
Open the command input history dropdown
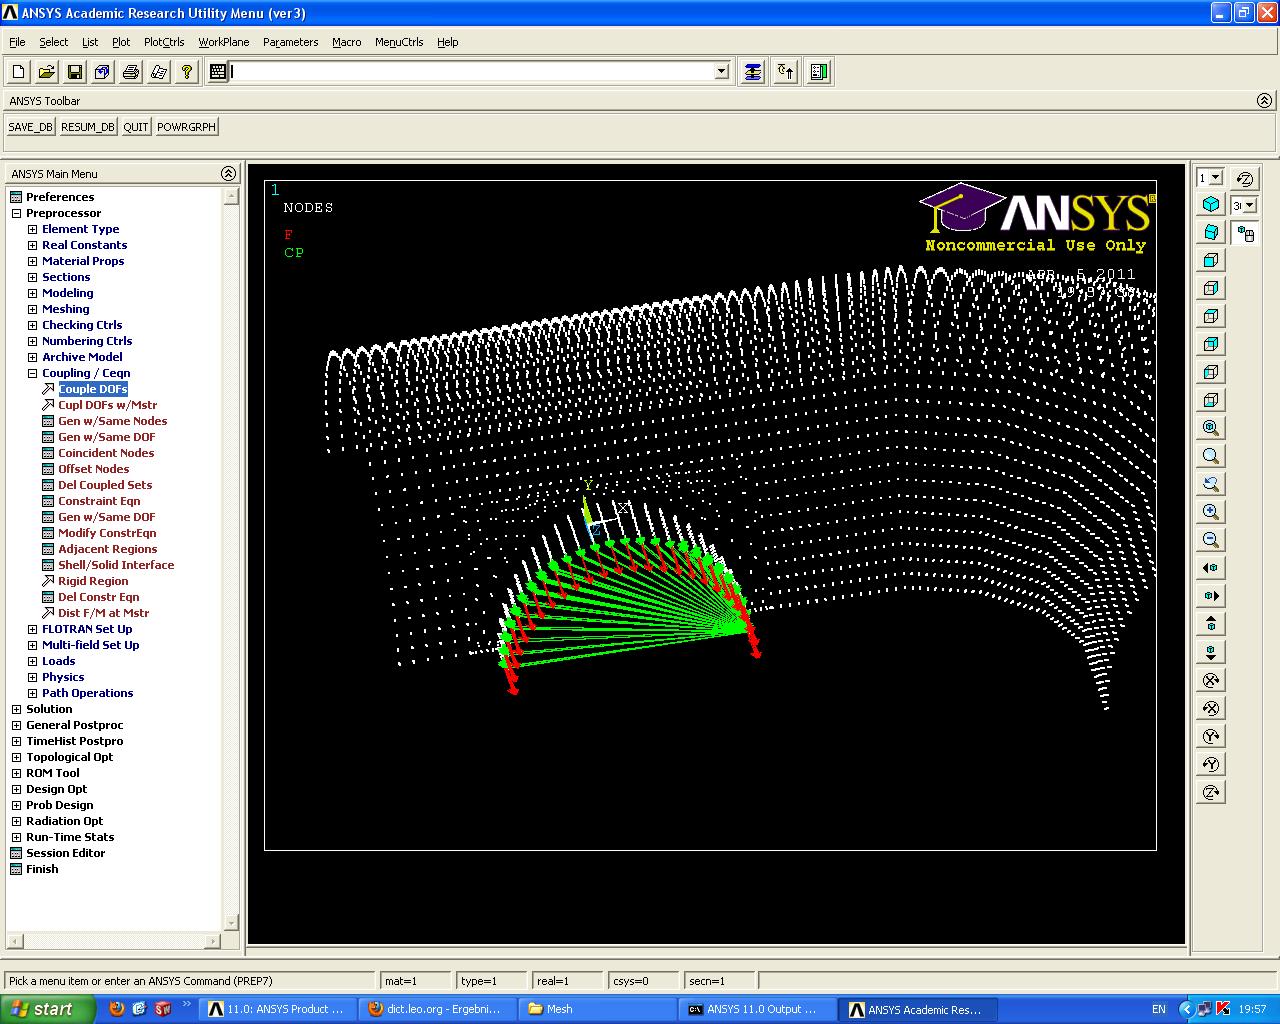pyautogui.click(x=721, y=71)
